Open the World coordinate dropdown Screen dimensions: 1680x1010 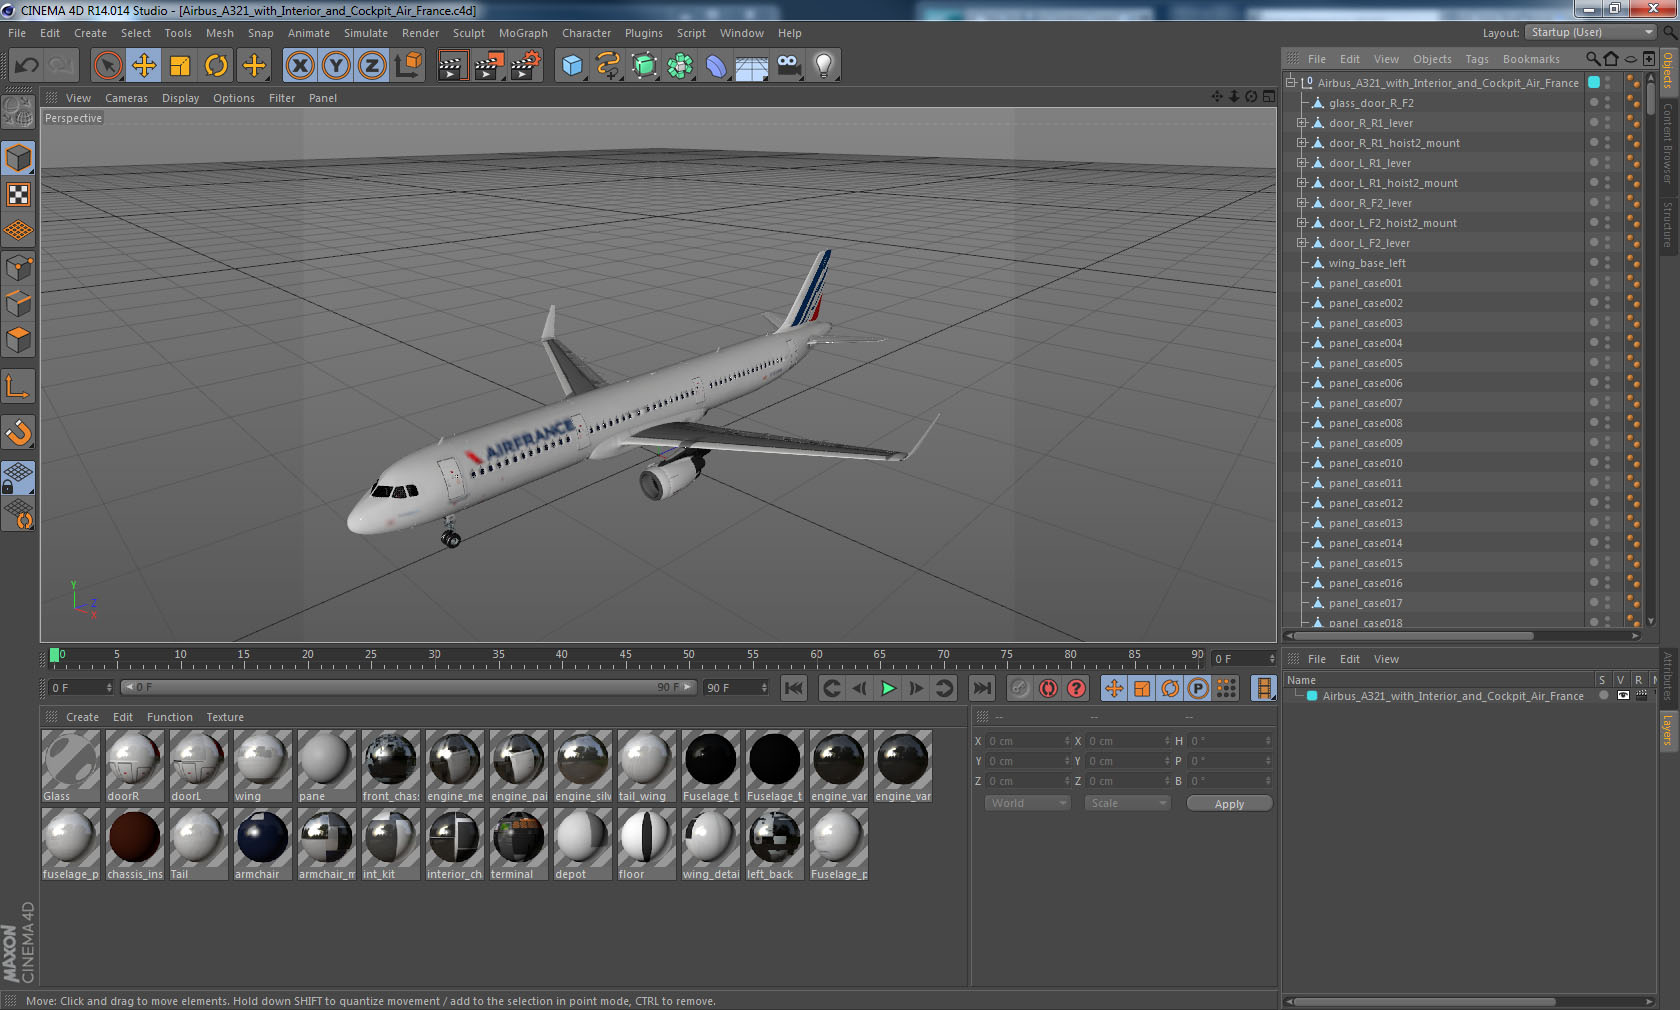pyautogui.click(x=1027, y=803)
